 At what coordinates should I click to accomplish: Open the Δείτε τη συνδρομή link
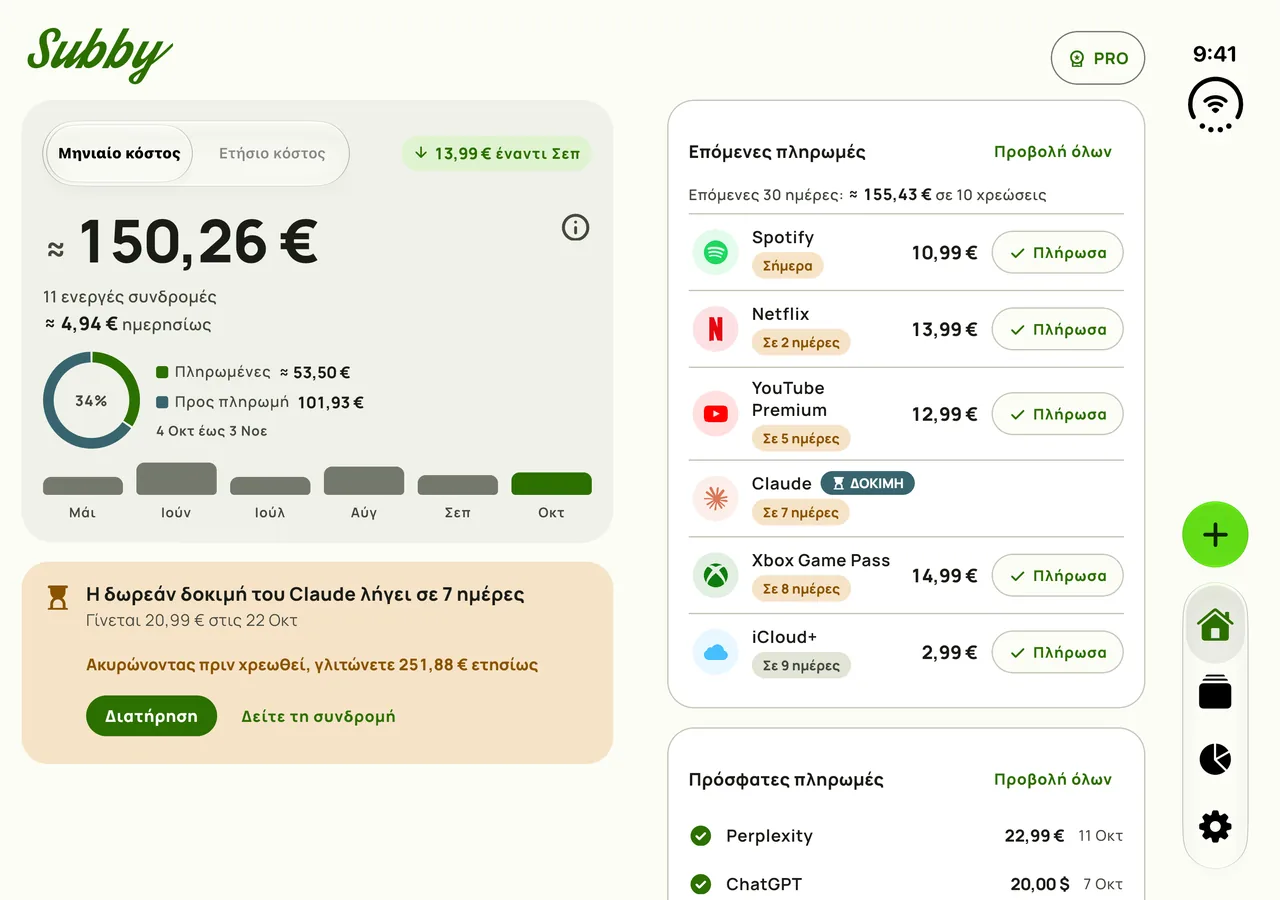coord(318,716)
